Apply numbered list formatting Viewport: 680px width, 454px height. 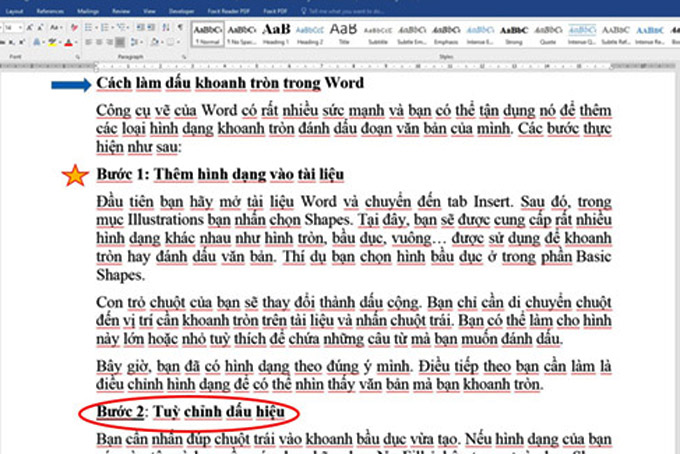105,27
